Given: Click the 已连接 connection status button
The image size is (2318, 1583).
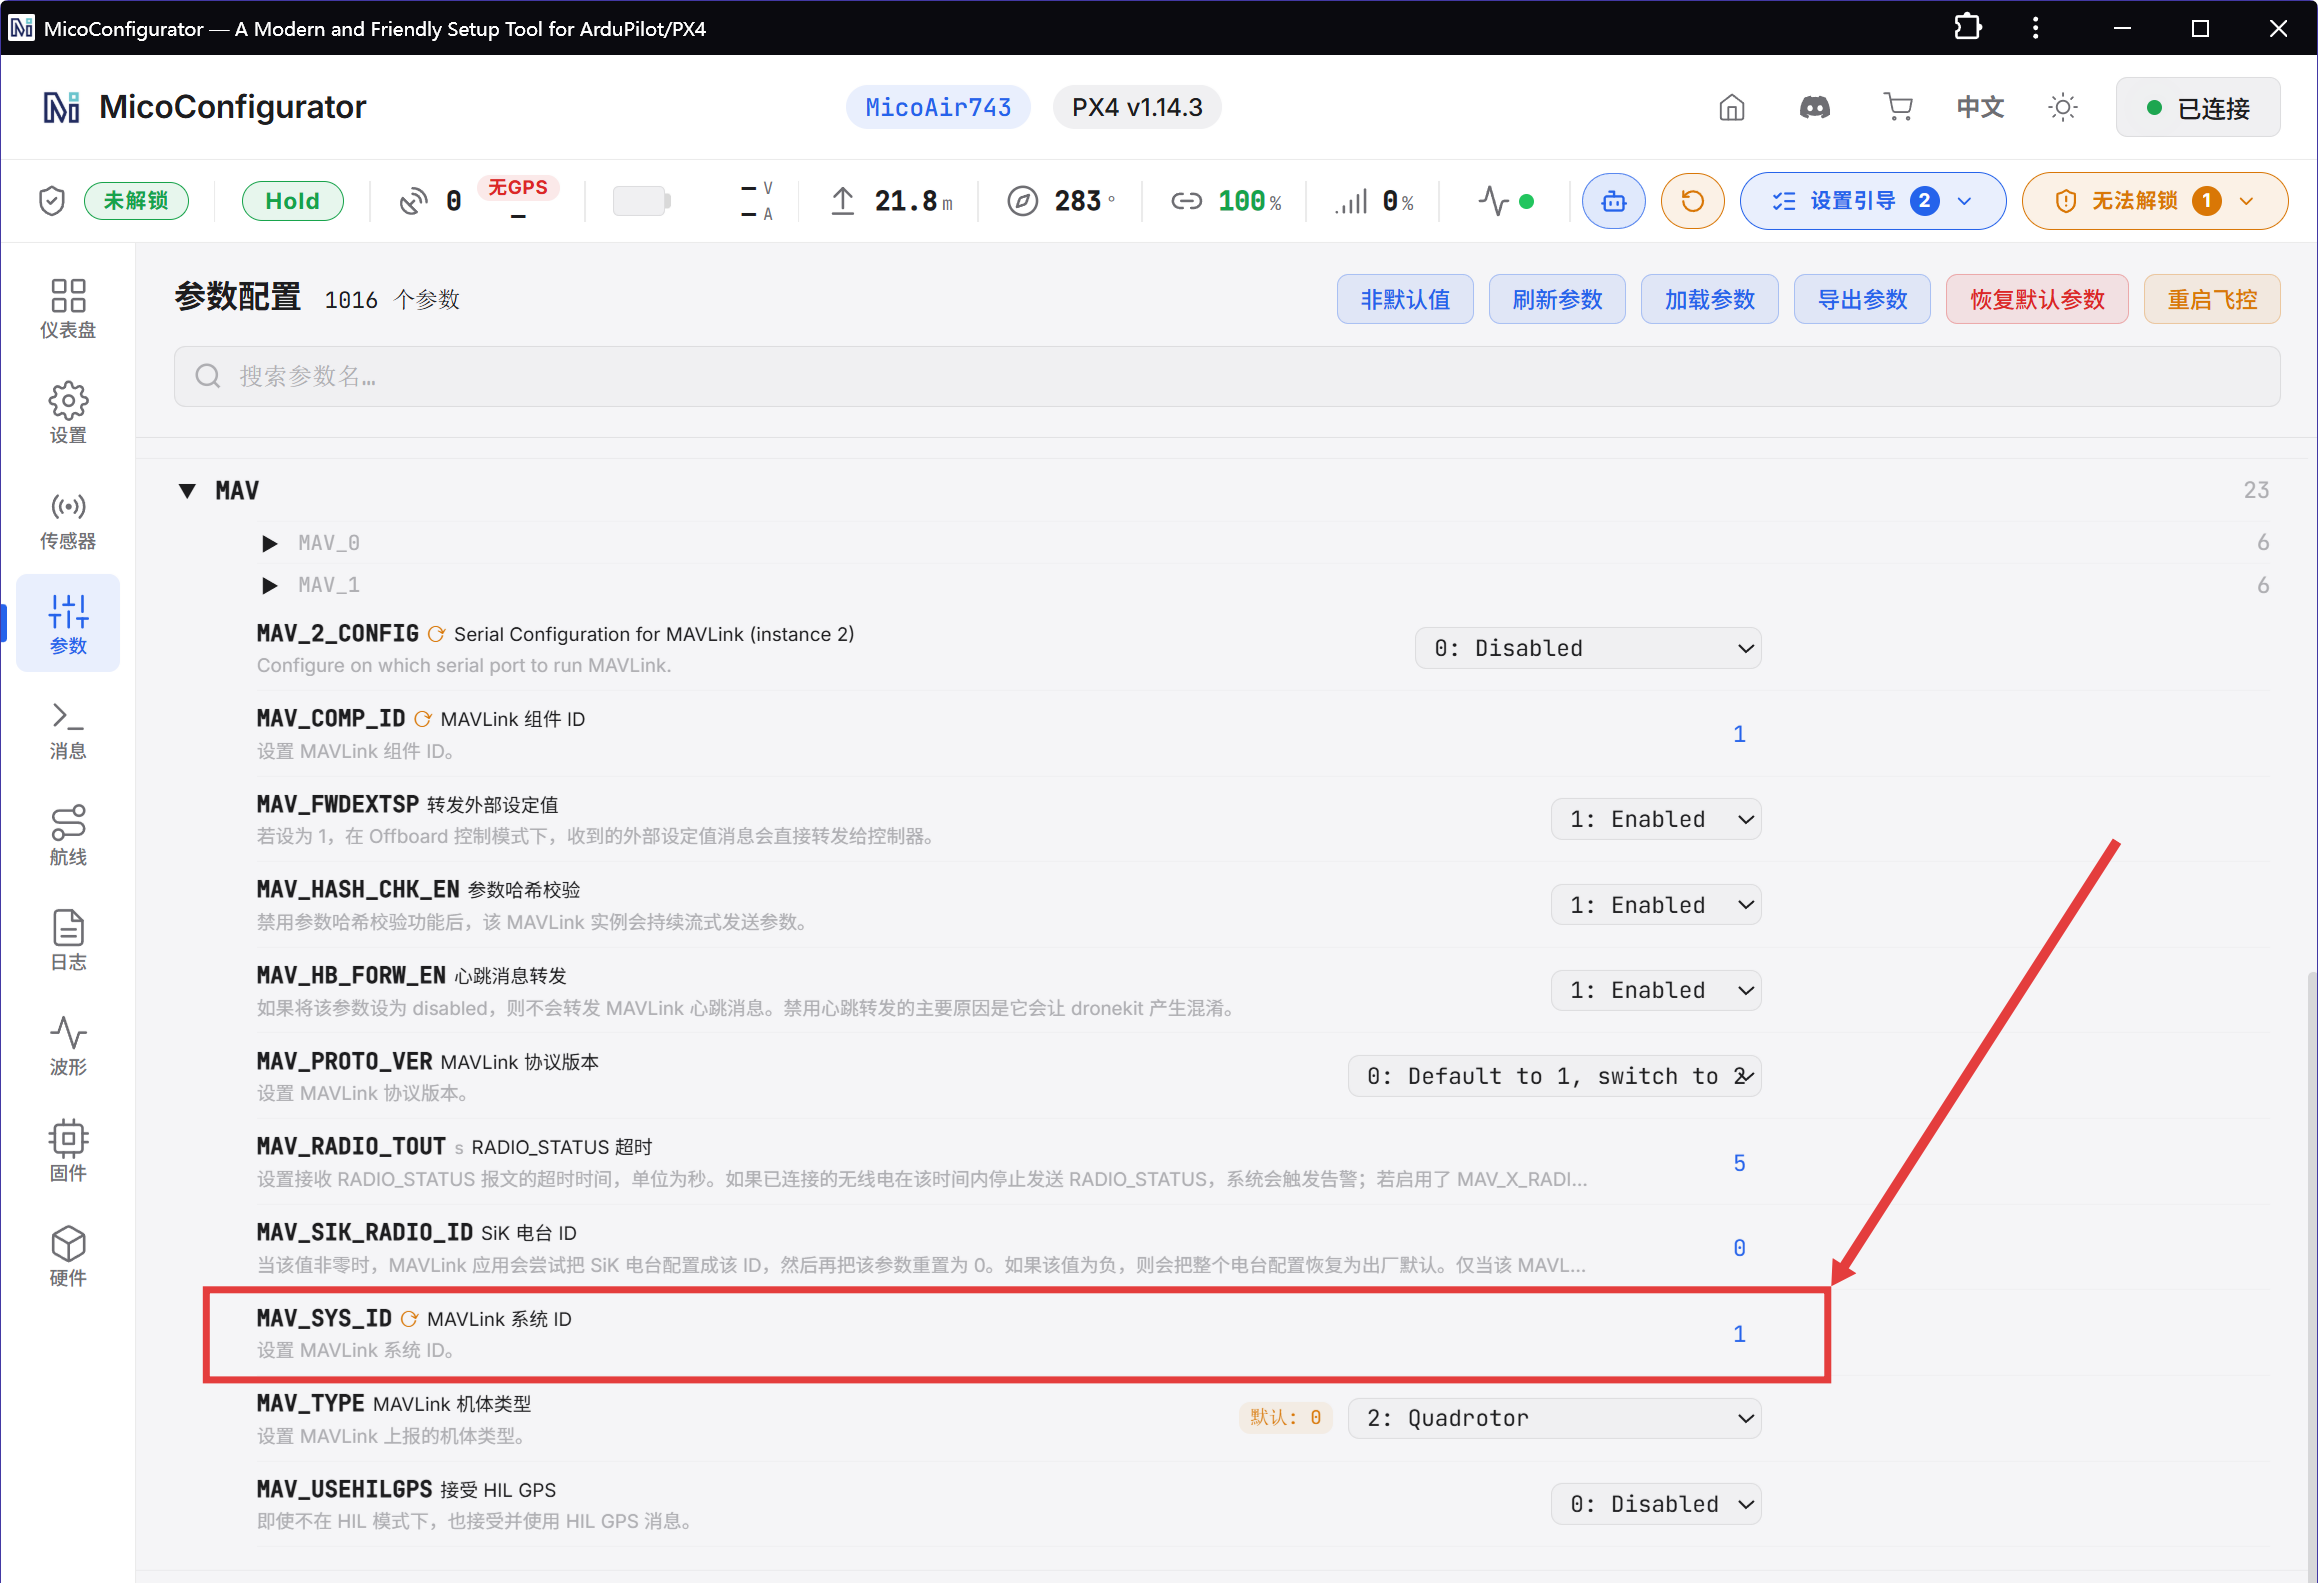Looking at the screenshot, I should point(2198,107).
